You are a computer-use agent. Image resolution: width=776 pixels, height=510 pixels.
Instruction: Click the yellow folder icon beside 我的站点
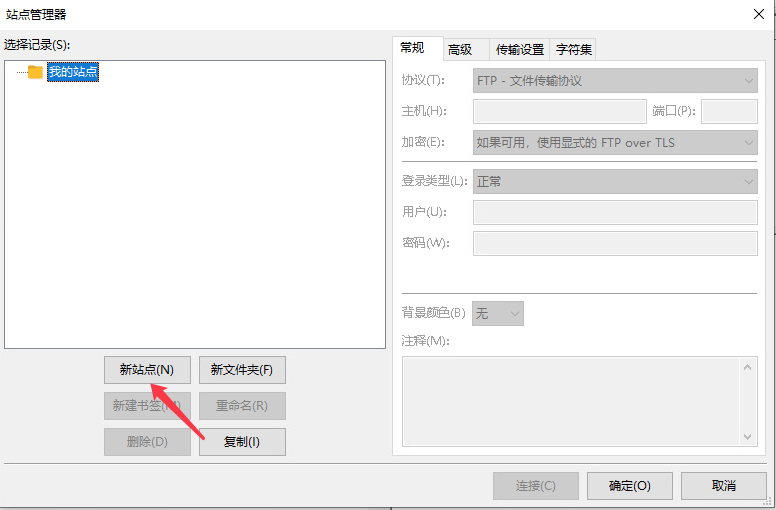point(35,72)
